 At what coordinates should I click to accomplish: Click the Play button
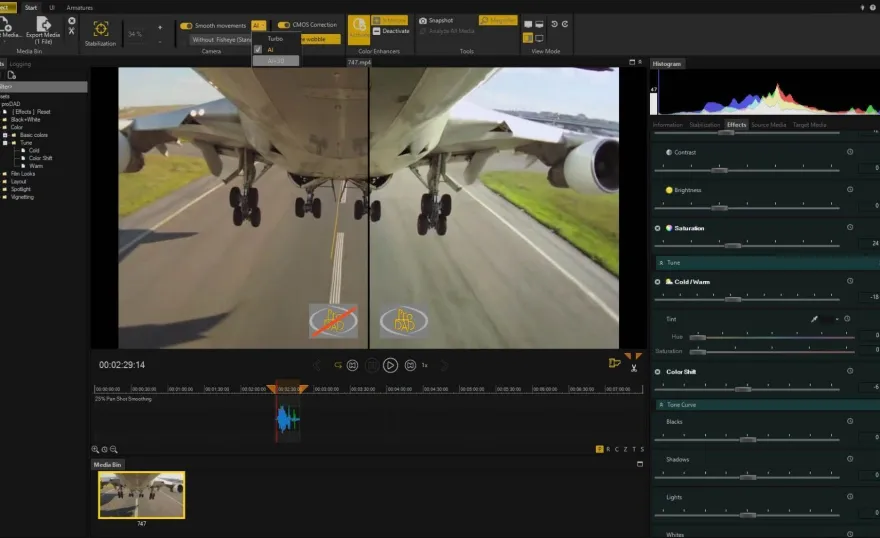(390, 365)
